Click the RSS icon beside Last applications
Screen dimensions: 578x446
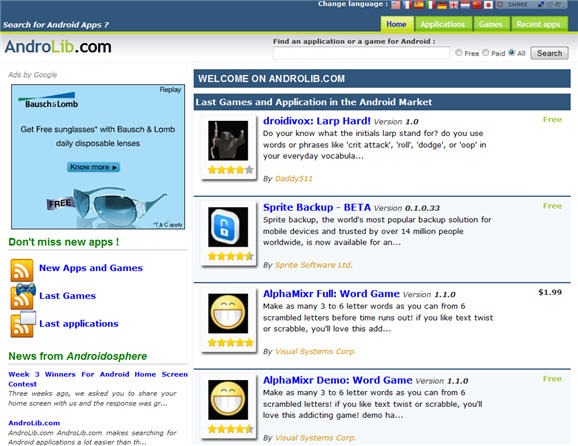[23, 324]
